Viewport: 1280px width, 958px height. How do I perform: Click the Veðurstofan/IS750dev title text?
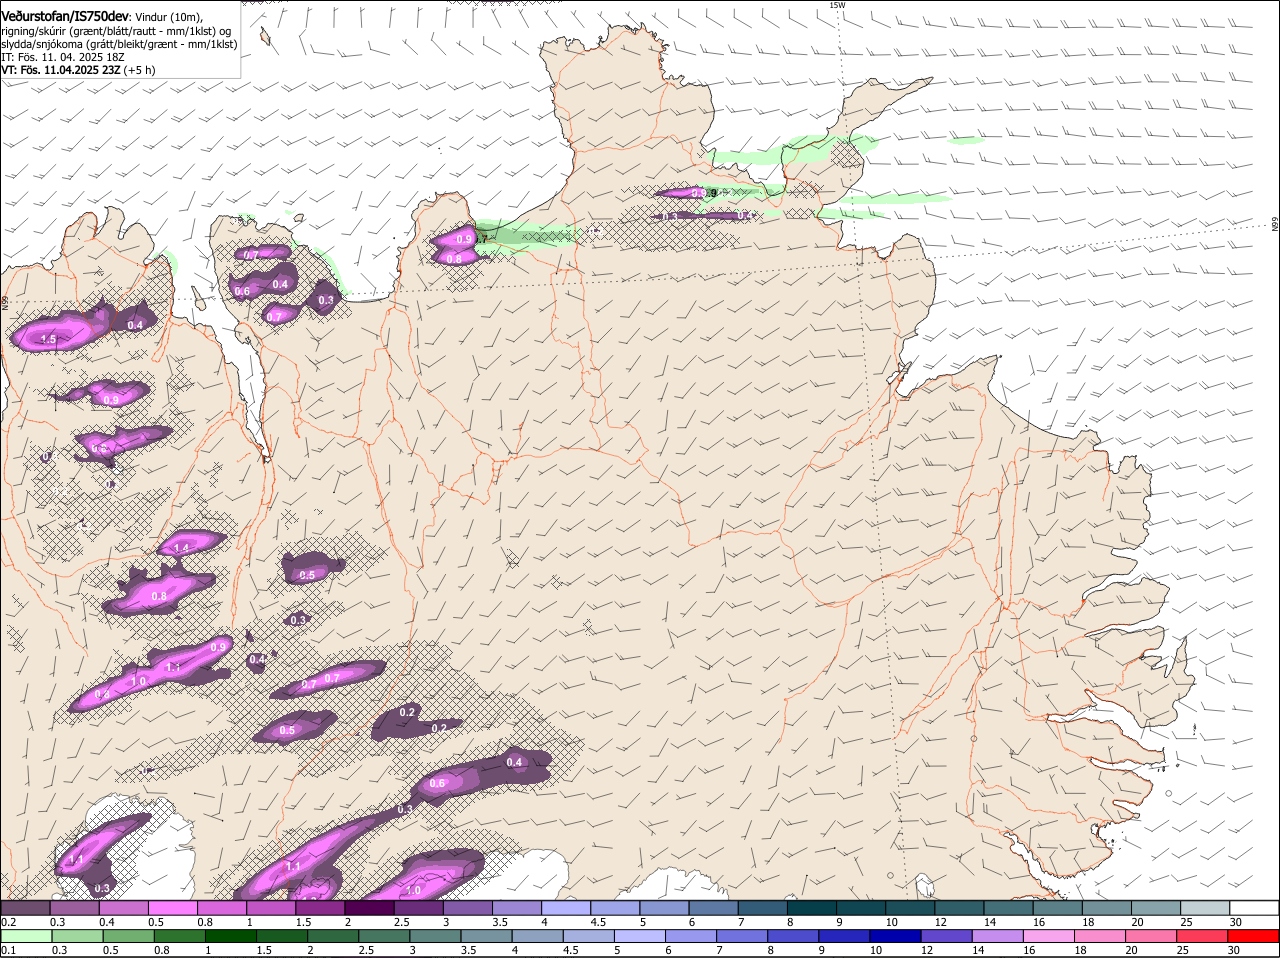click(66, 17)
